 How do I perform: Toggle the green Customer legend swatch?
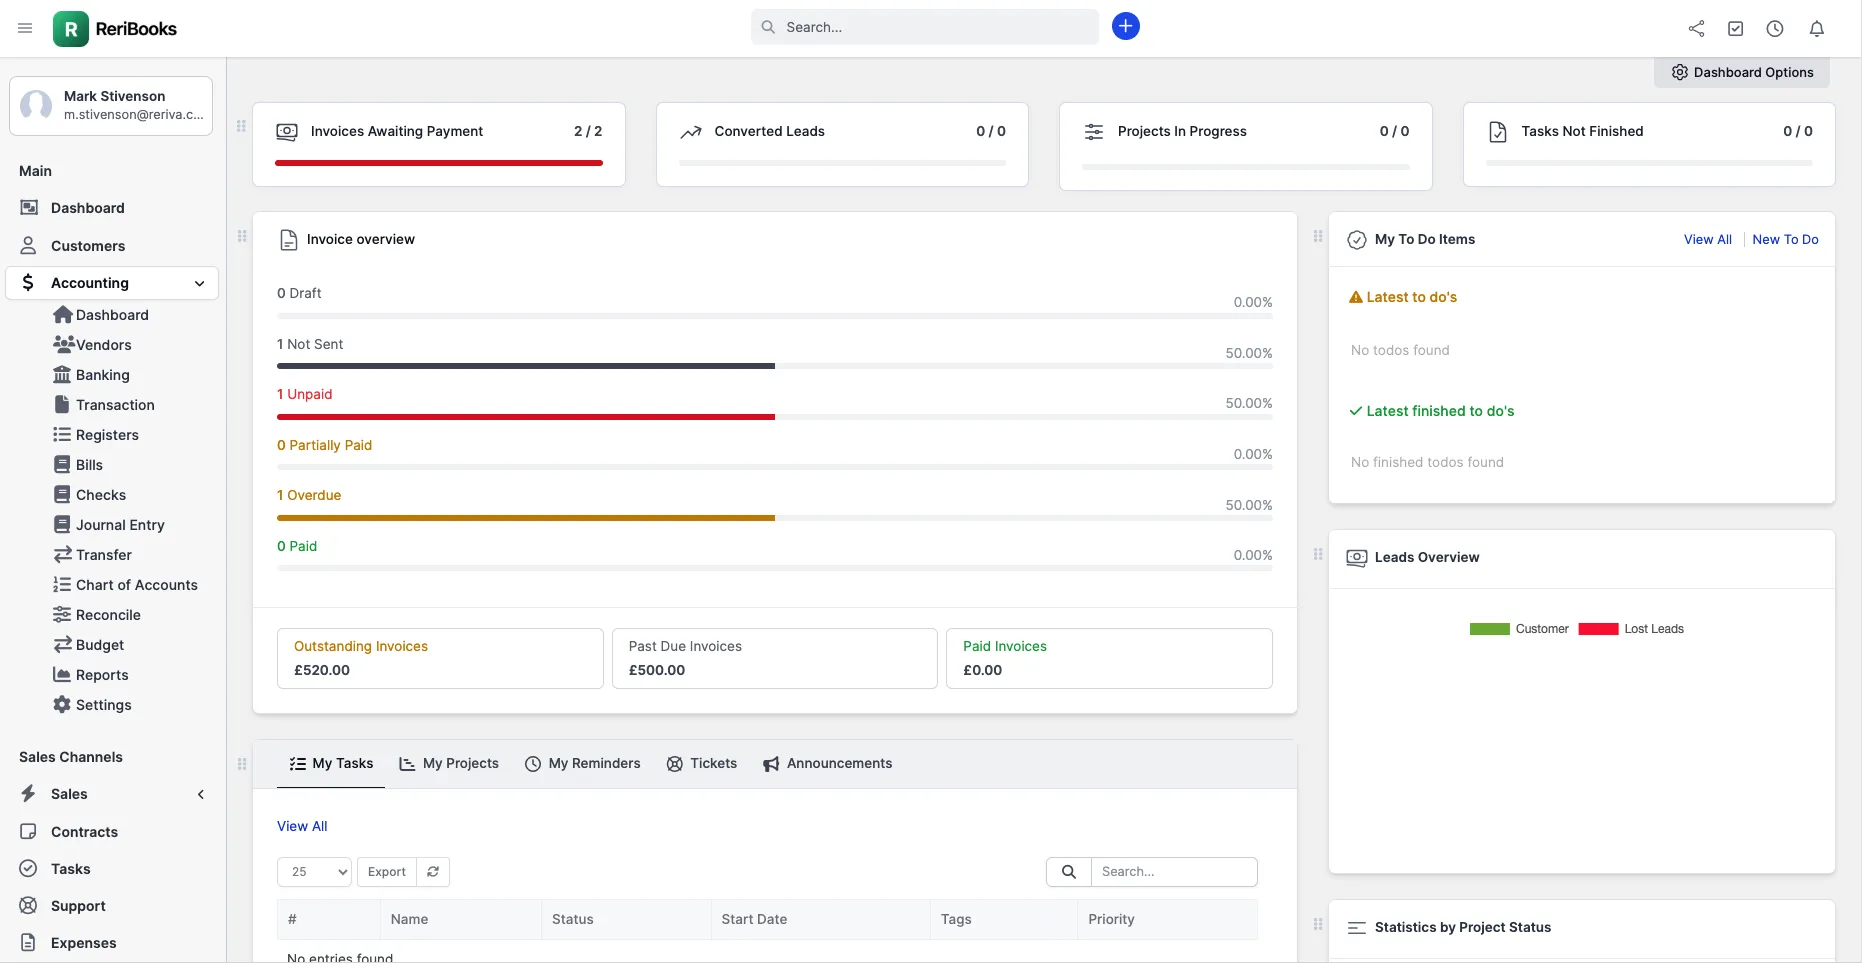1490,629
